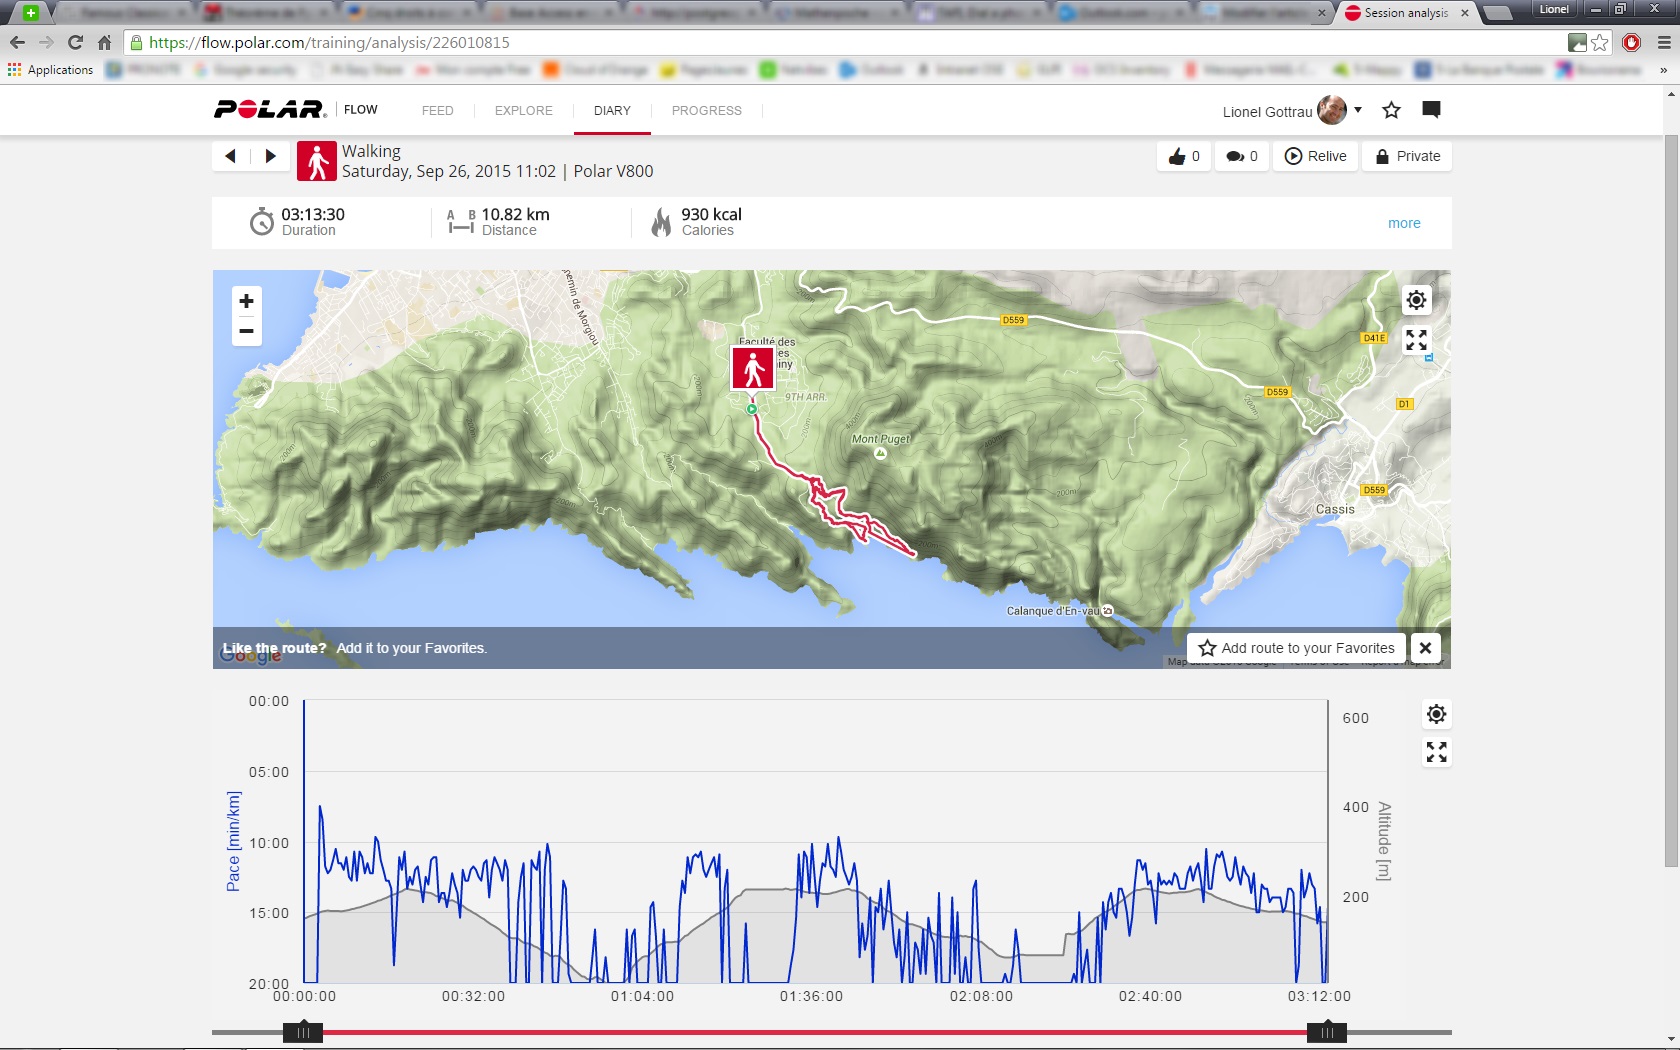Open map settings gear icon

click(x=1416, y=300)
